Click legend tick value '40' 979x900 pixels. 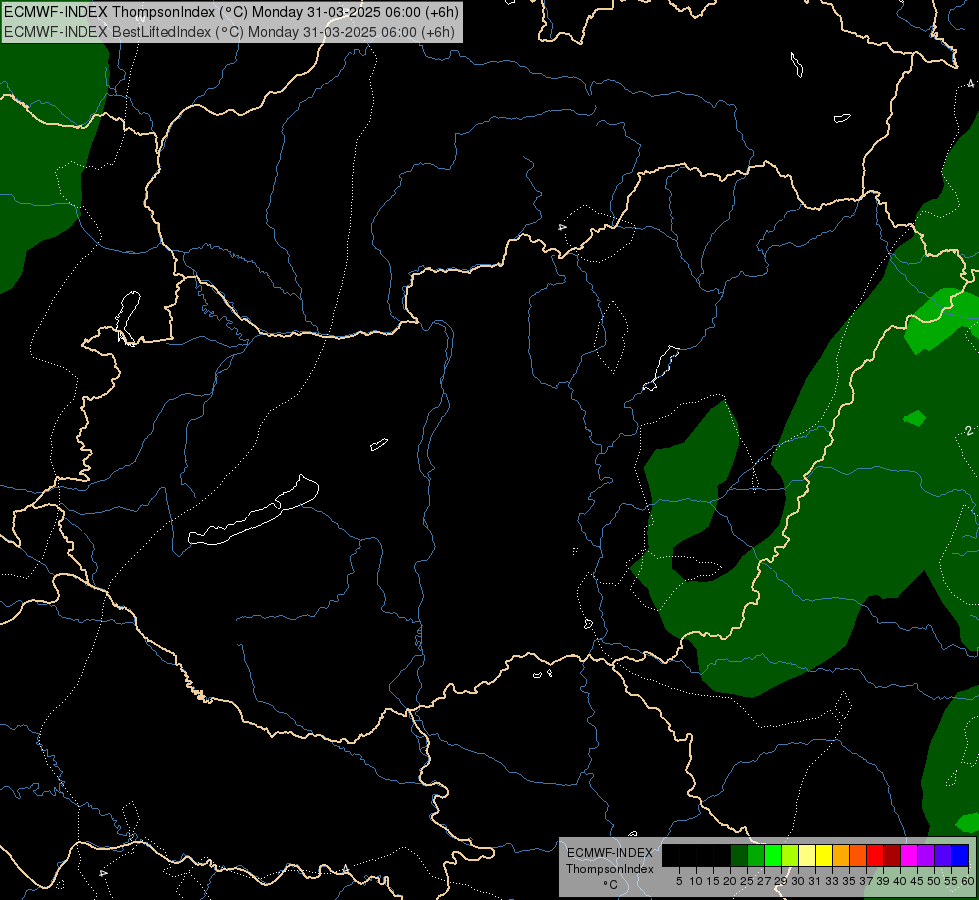tap(900, 881)
